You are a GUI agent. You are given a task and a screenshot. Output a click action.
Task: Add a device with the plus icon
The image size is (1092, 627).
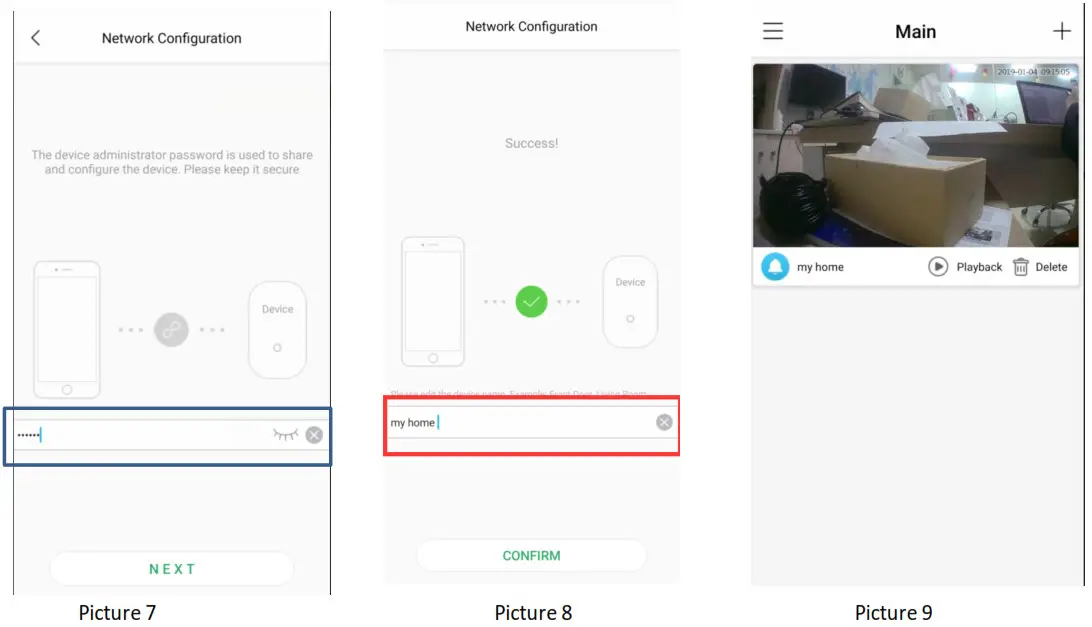tap(1061, 31)
